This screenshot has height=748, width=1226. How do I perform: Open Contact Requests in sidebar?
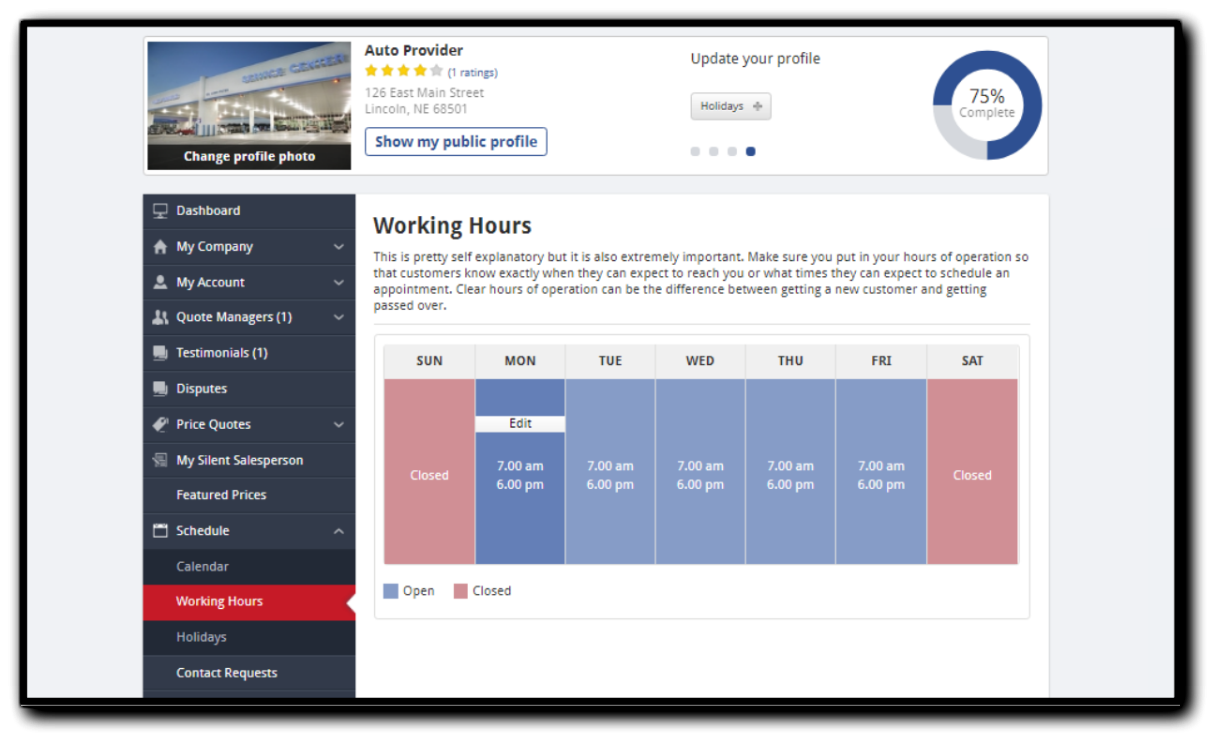pos(226,673)
